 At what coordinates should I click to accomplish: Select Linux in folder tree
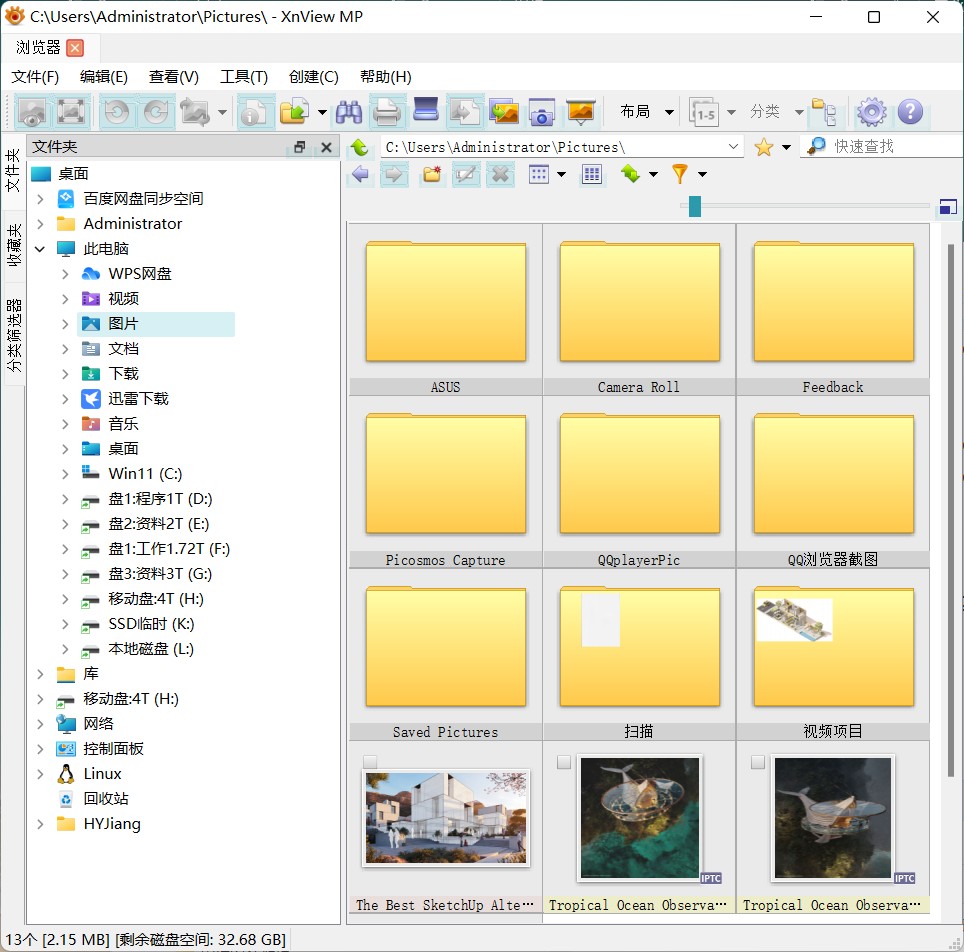click(102, 774)
